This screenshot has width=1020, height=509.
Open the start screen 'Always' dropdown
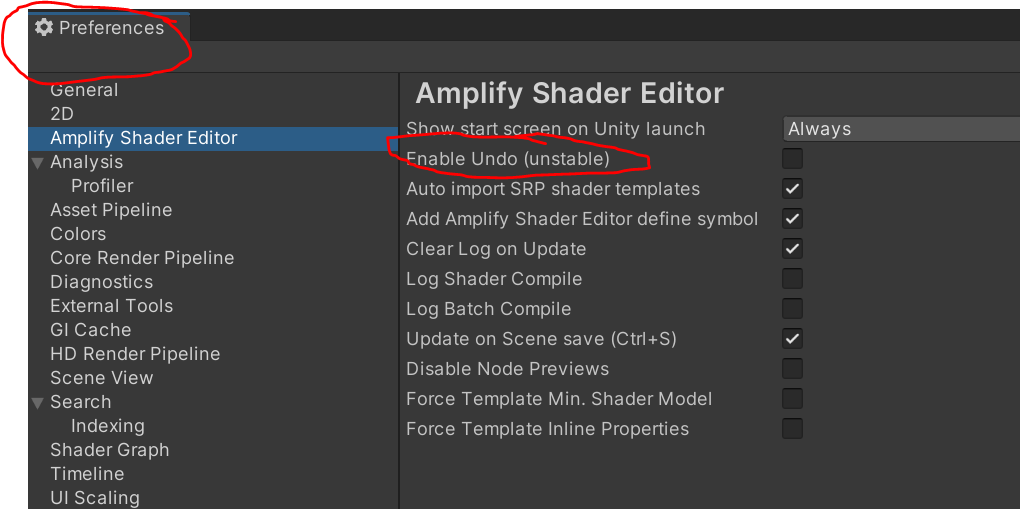coord(900,129)
